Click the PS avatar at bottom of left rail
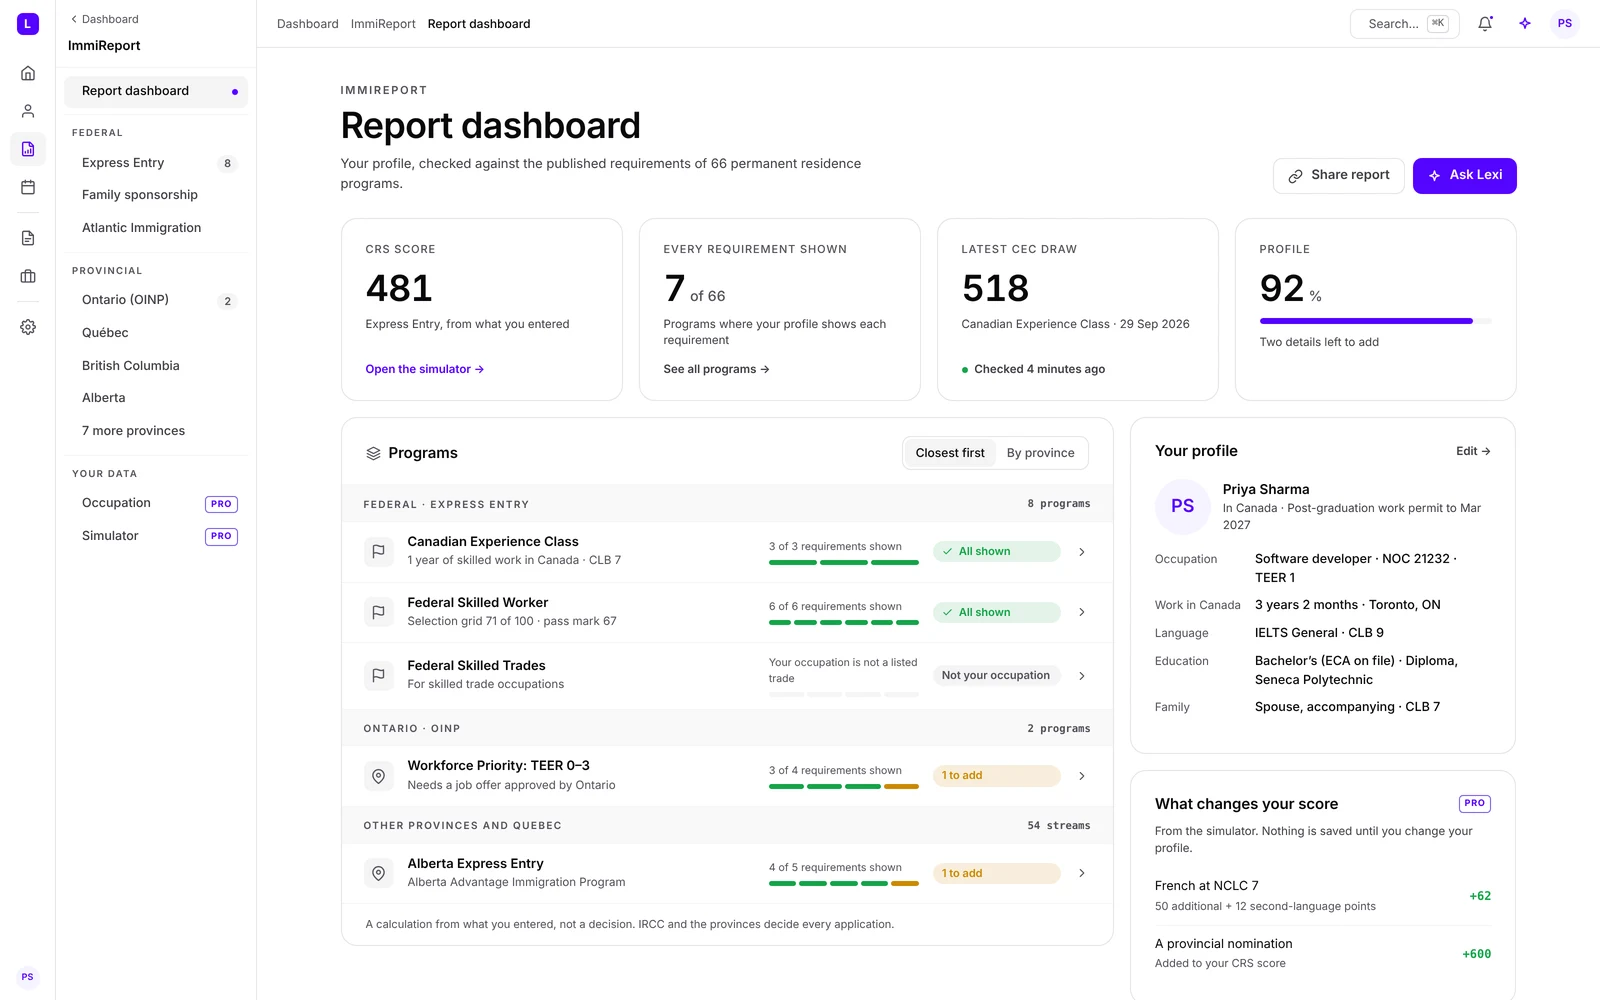The width and height of the screenshot is (1600, 1000). point(28,977)
